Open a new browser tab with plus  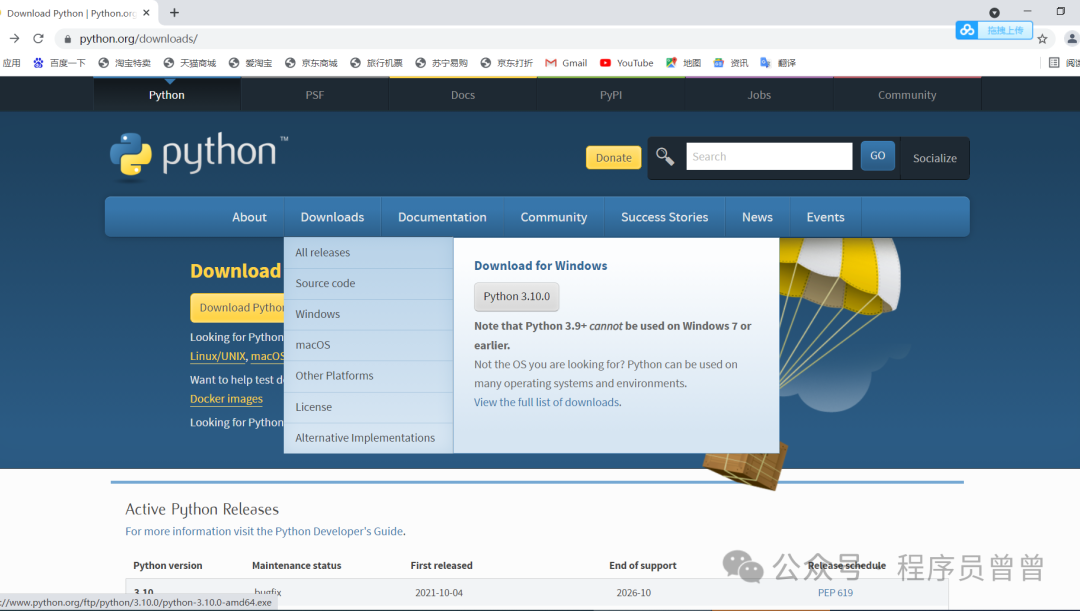174,13
